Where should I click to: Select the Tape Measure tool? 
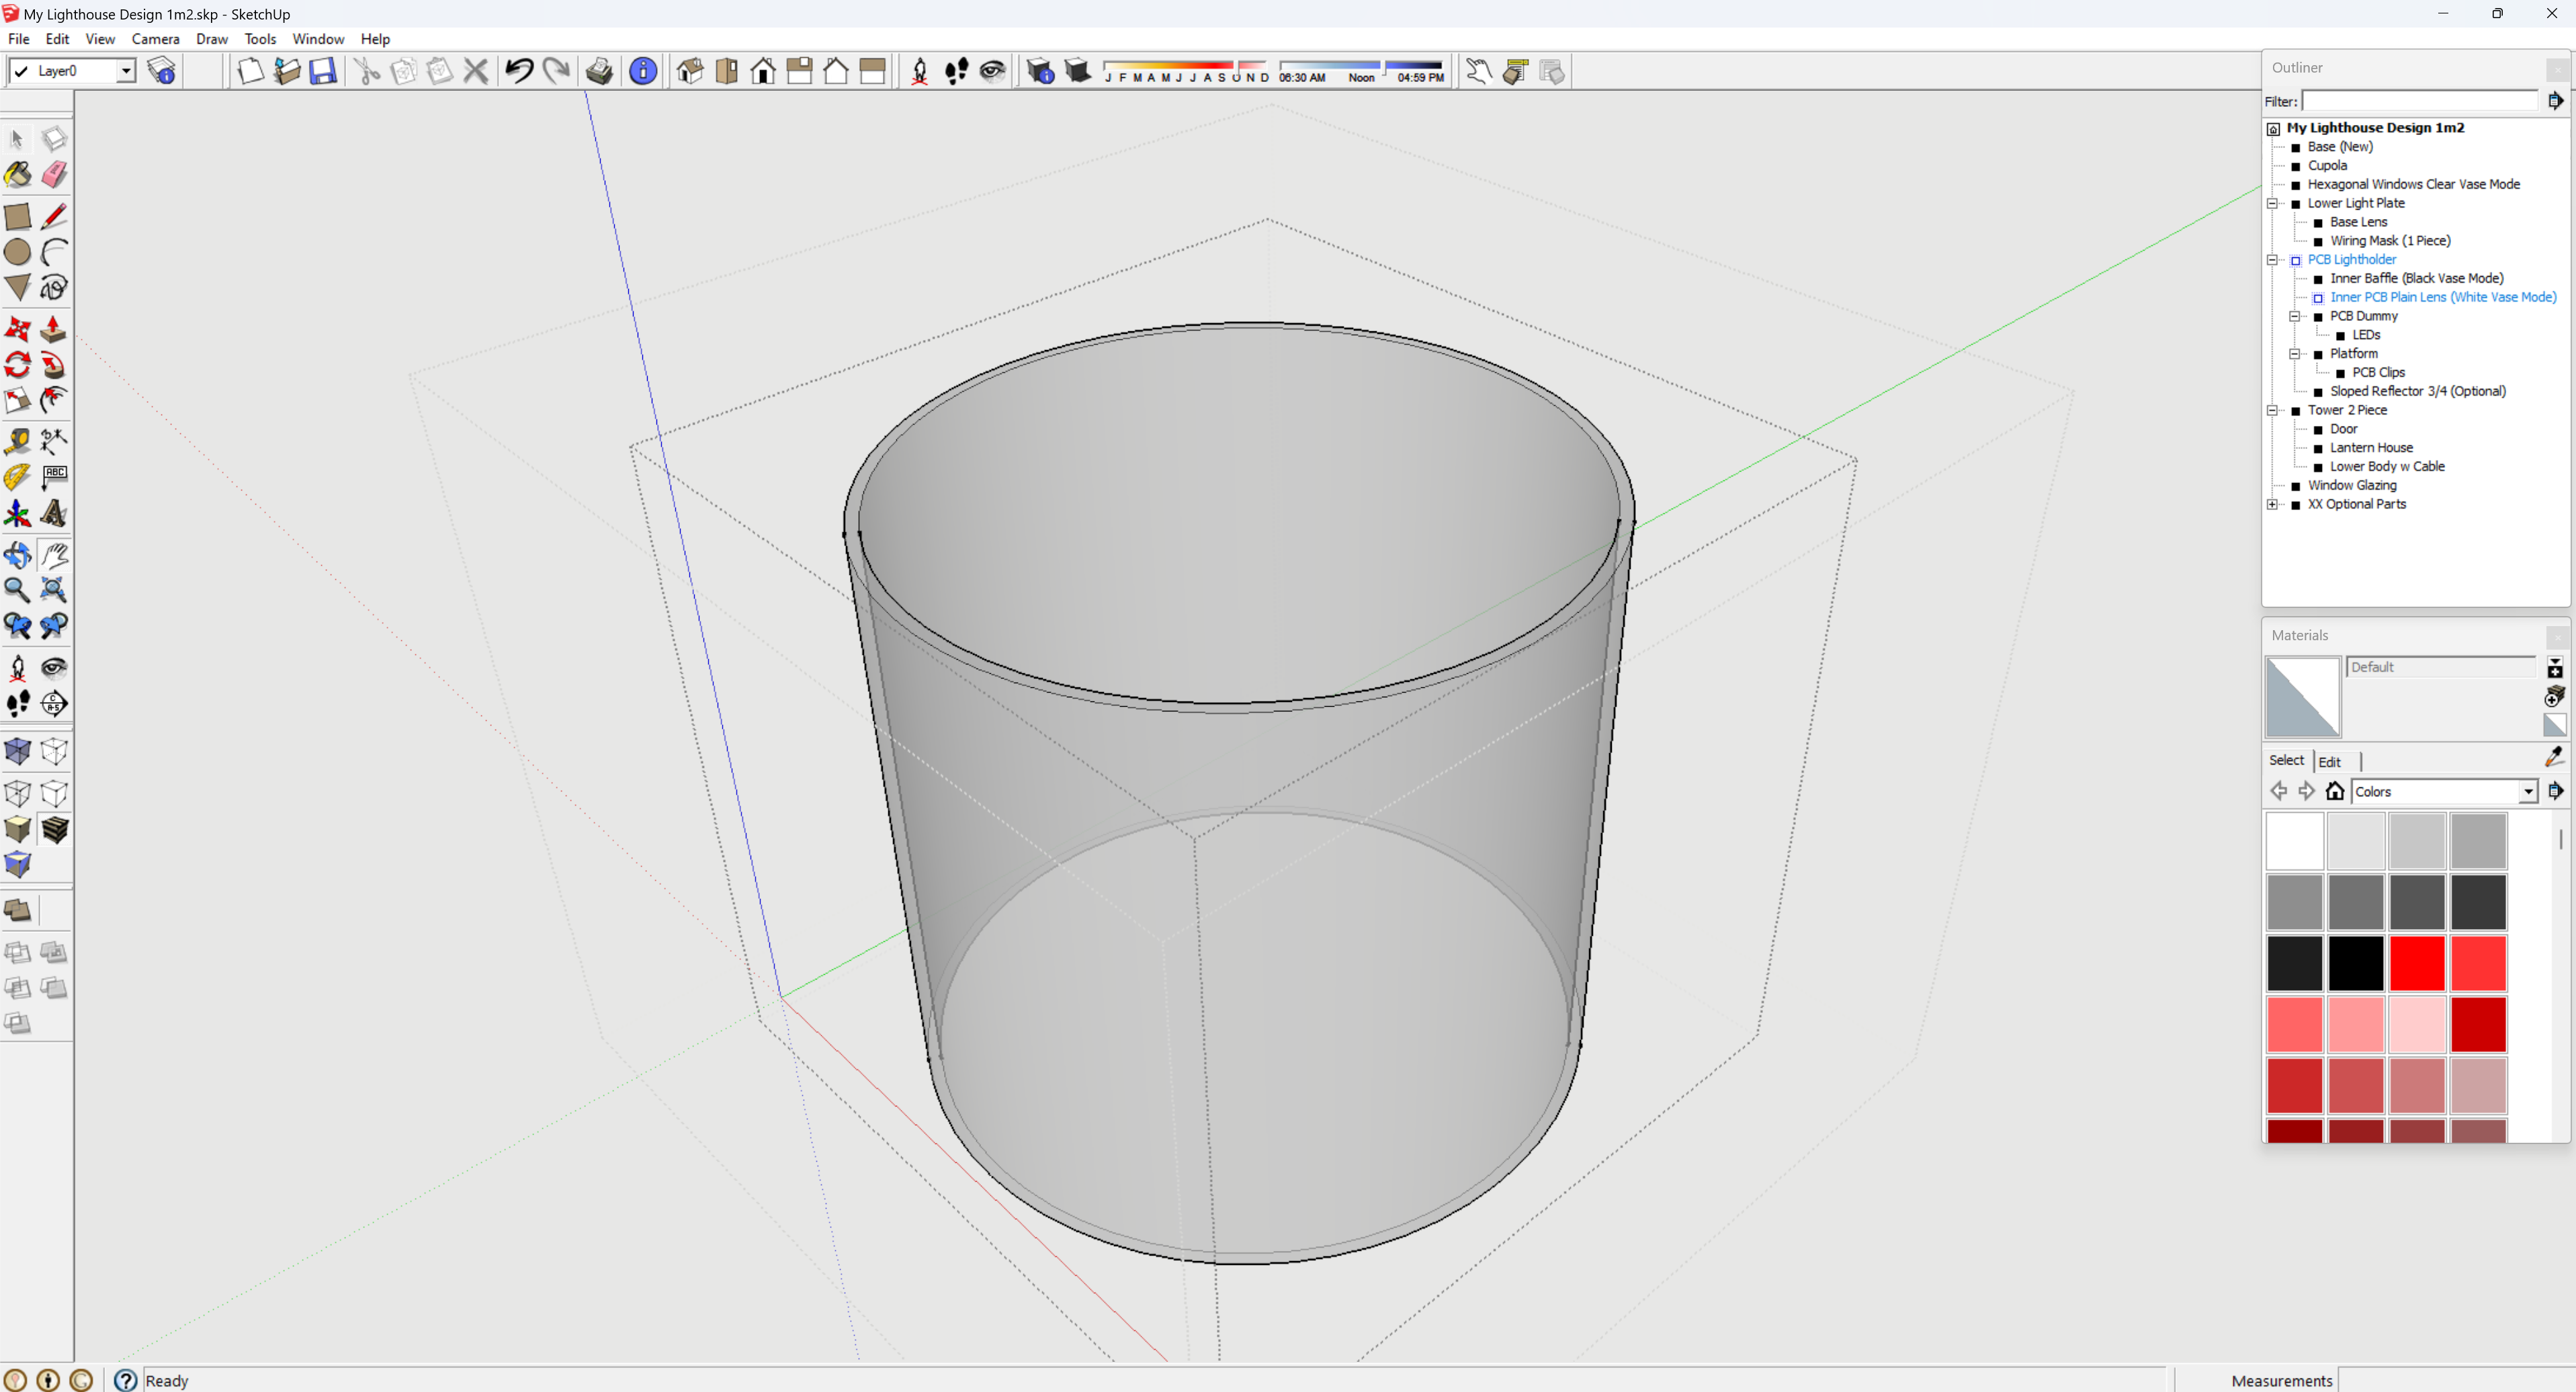click(x=18, y=441)
